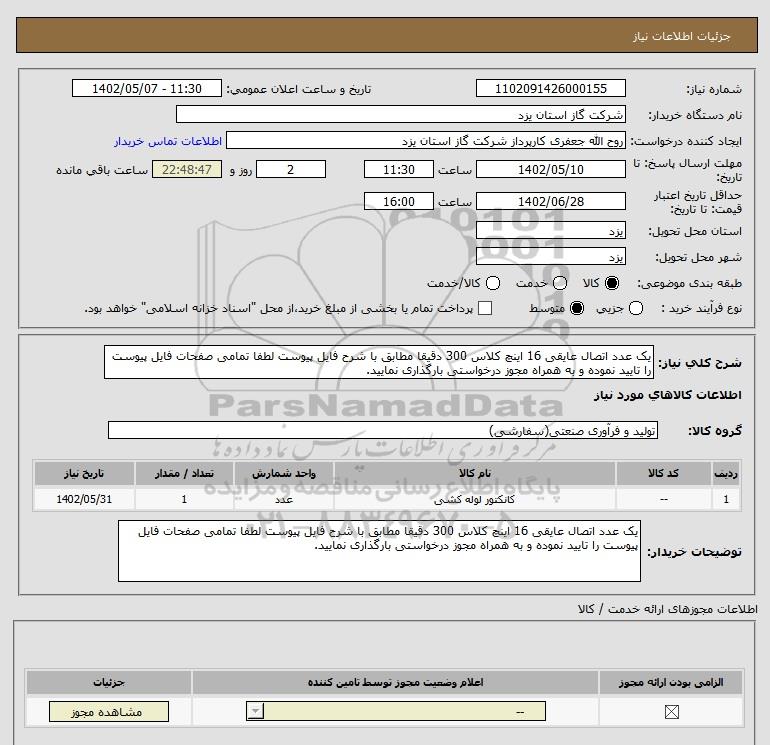Click the الزامی بودن ارائه مجوز column header
This screenshot has height=745, width=770.
coord(671,683)
